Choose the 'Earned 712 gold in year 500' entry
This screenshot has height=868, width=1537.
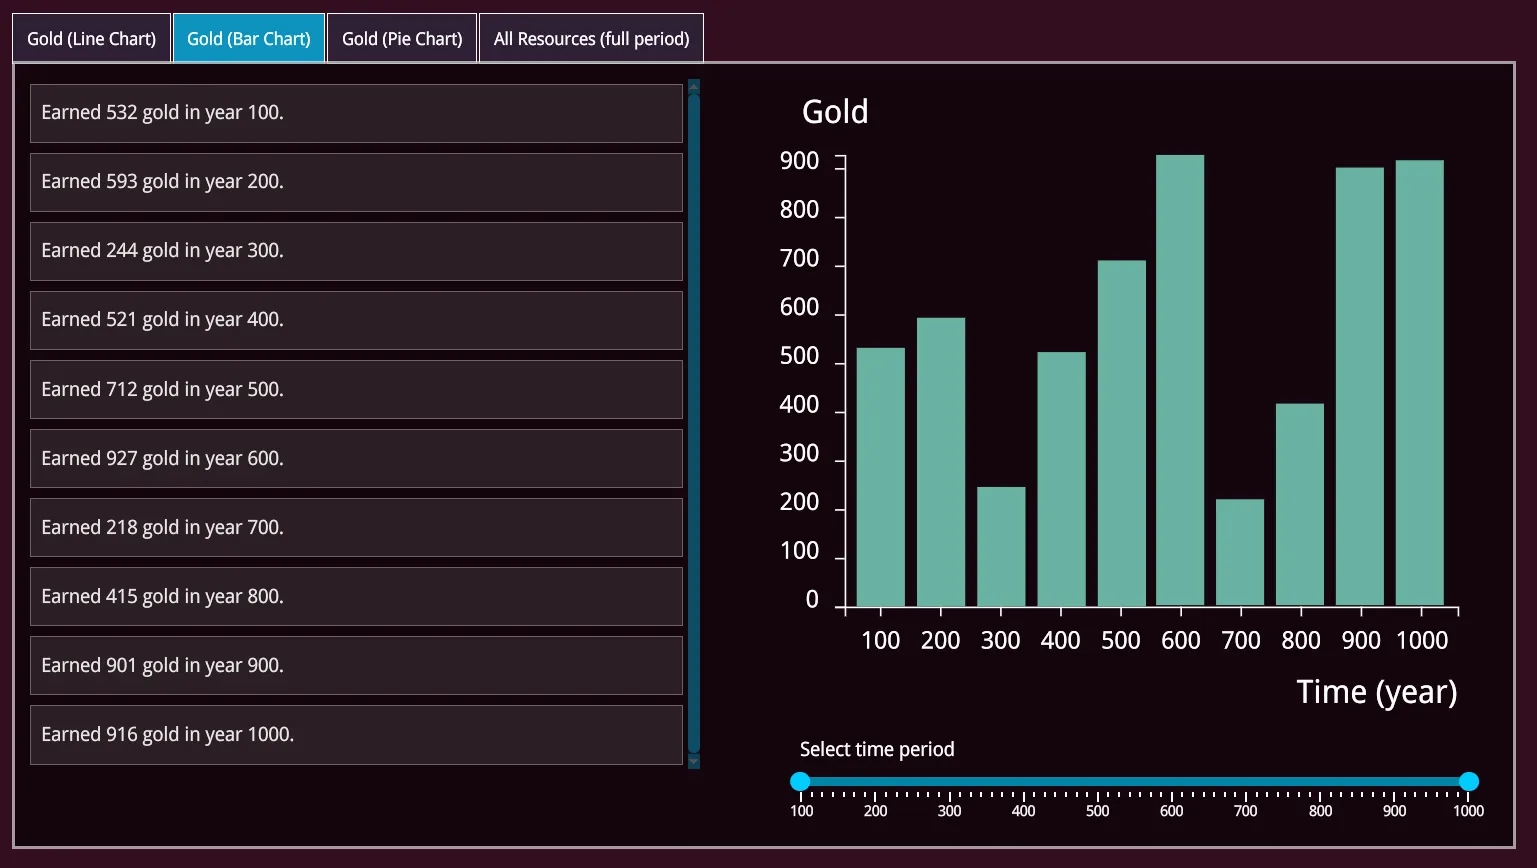356,389
